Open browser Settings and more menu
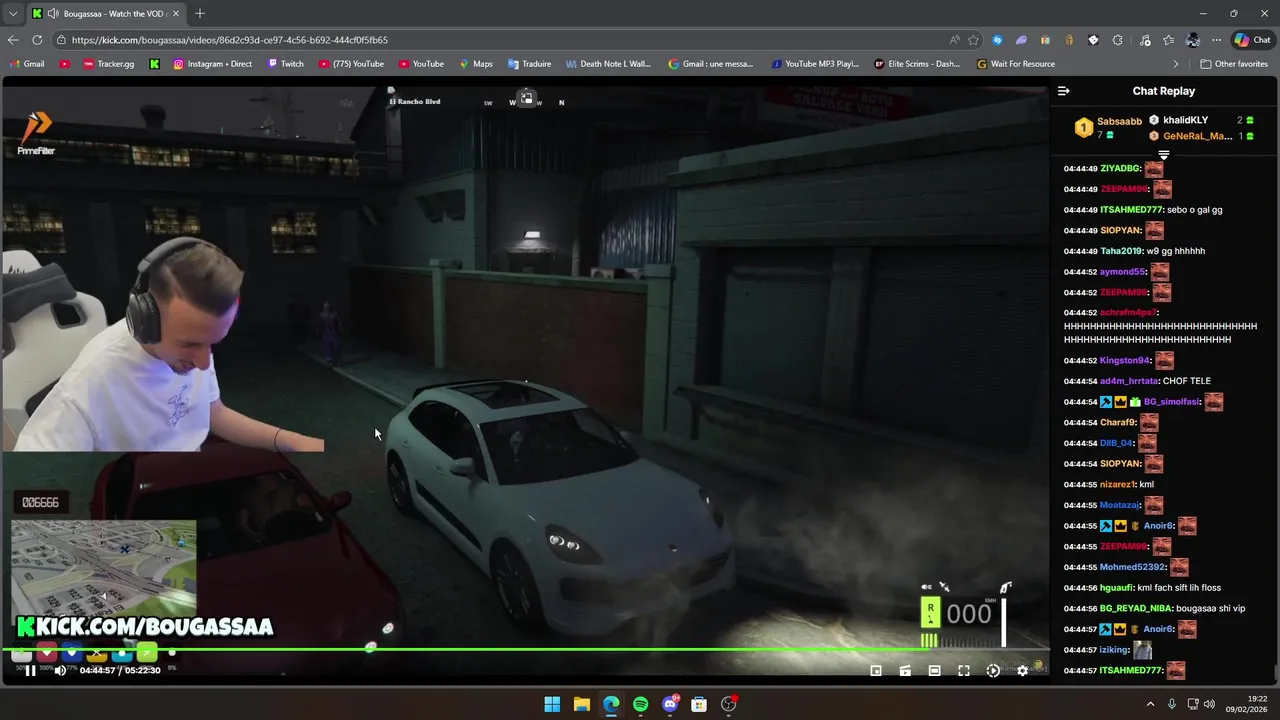This screenshot has height=720, width=1280. click(x=1216, y=40)
